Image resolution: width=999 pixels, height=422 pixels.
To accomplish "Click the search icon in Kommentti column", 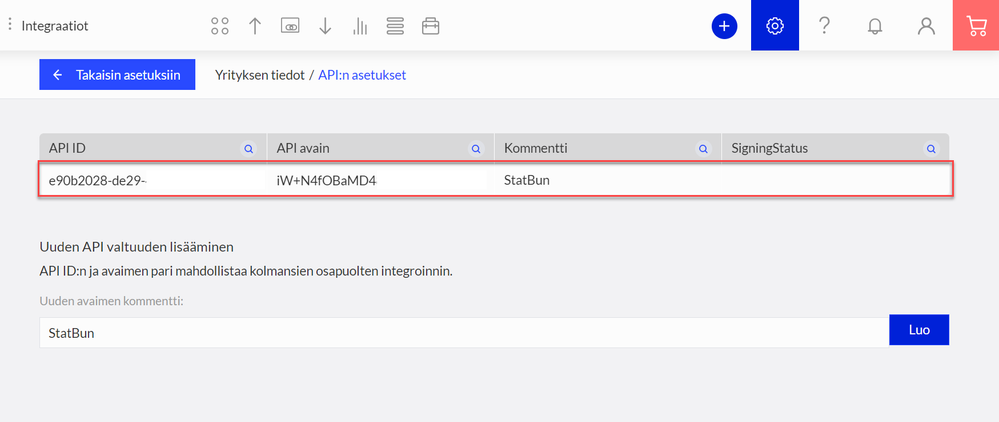I will pos(704,148).
